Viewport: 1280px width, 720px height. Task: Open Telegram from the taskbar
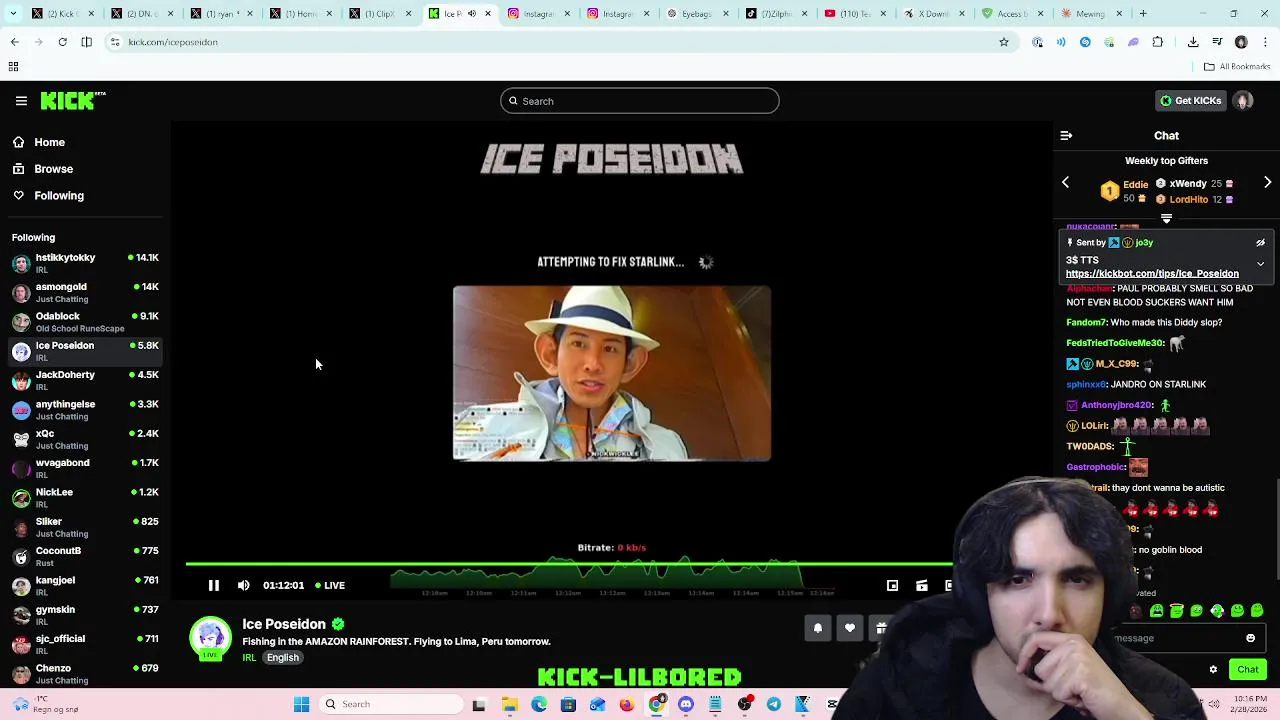click(773, 705)
